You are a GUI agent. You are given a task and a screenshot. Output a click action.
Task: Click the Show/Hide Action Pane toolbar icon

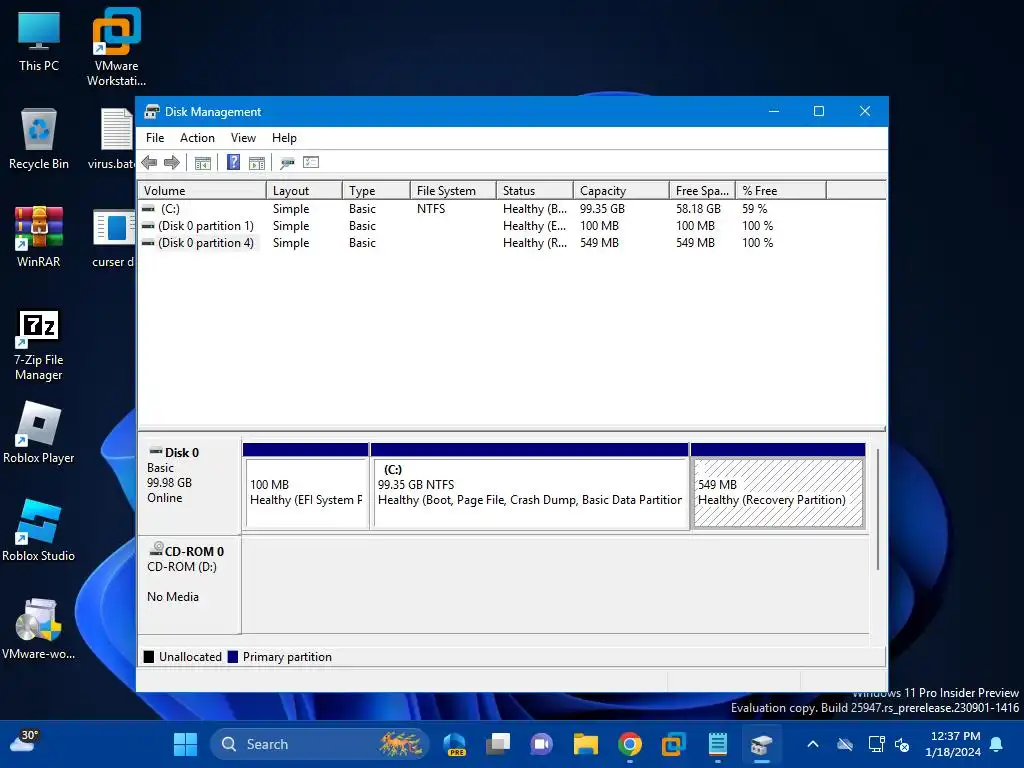[257, 163]
